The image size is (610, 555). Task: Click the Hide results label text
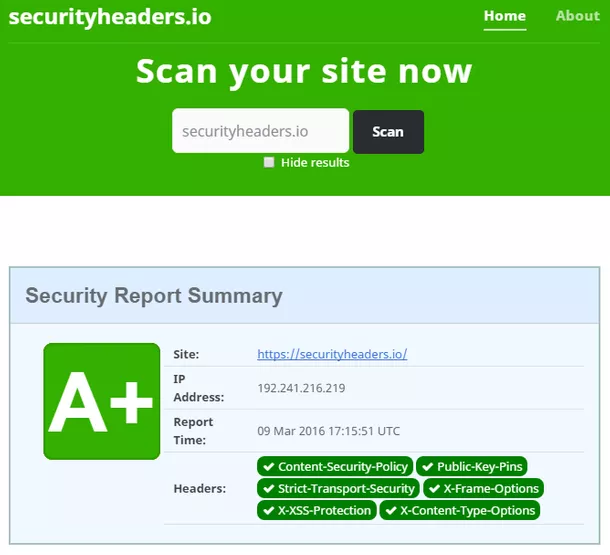(315, 162)
